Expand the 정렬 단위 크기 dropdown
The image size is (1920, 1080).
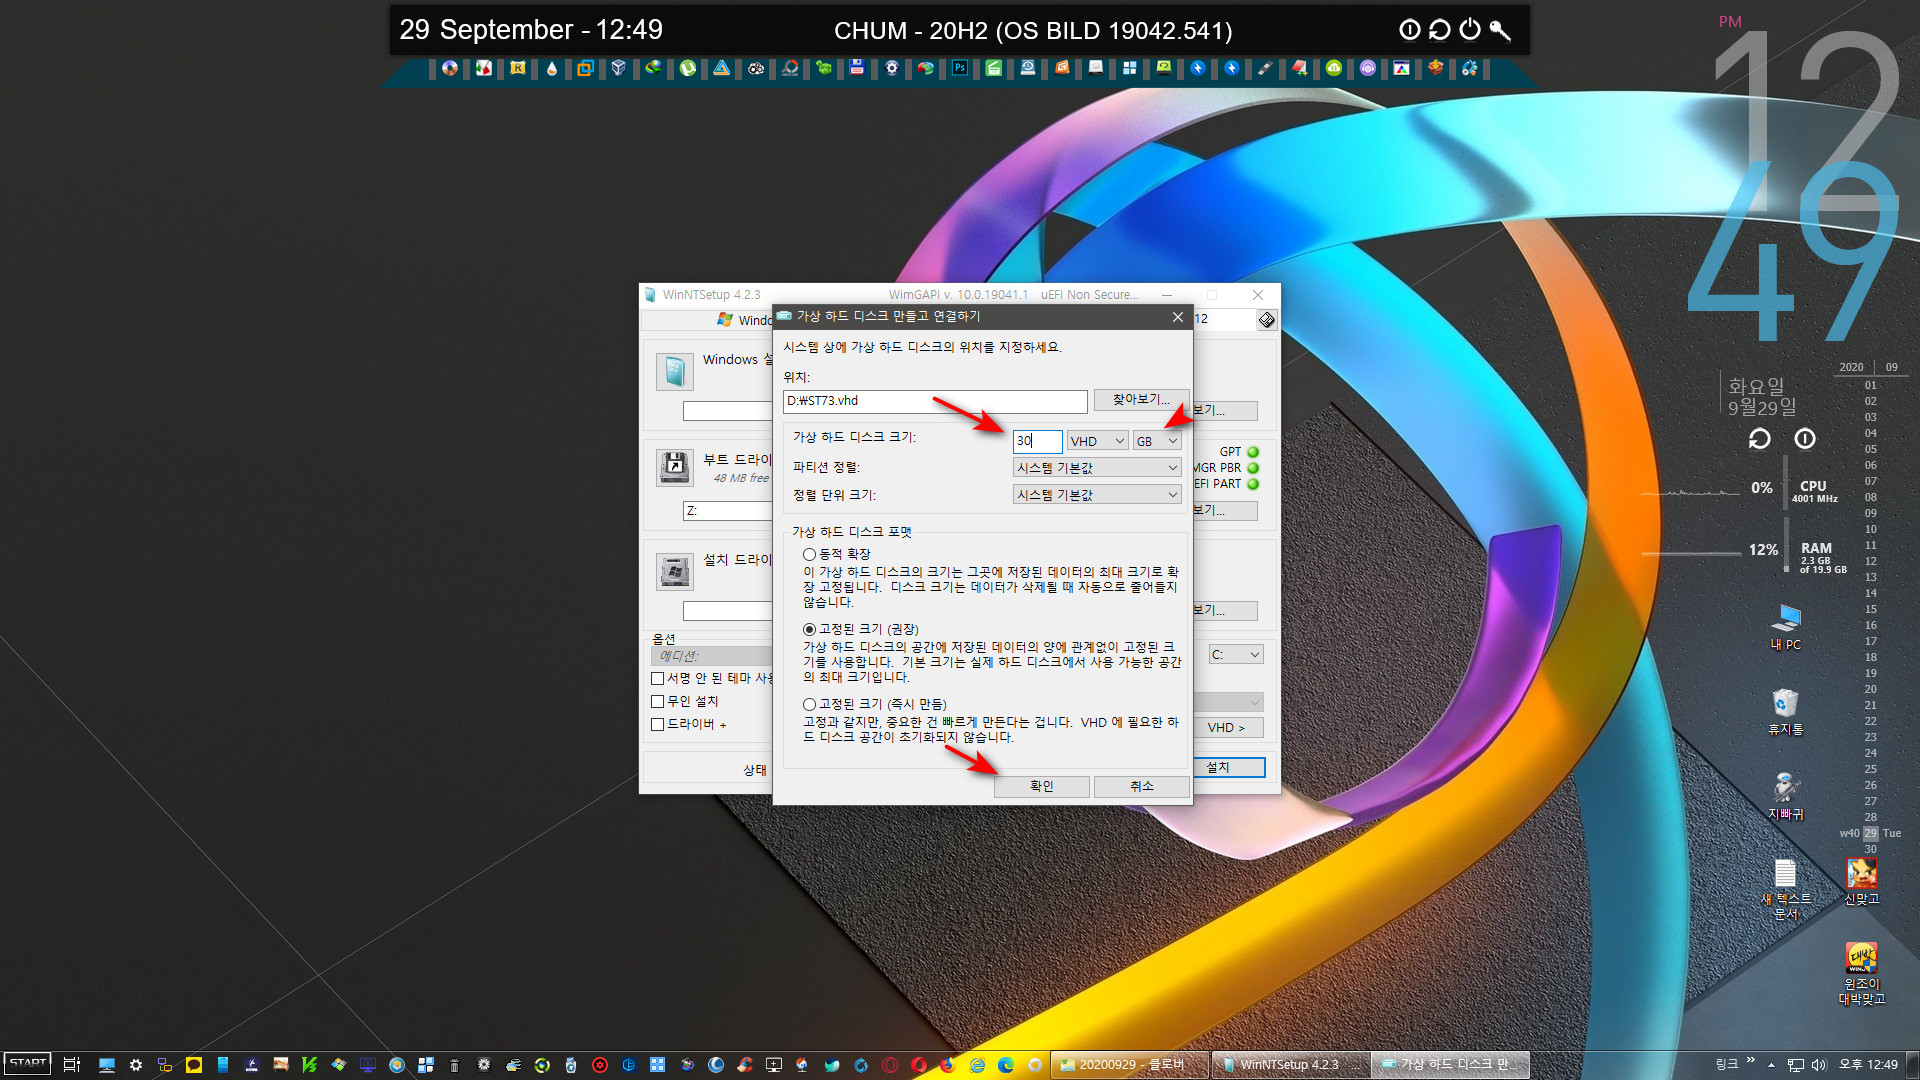click(1097, 495)
